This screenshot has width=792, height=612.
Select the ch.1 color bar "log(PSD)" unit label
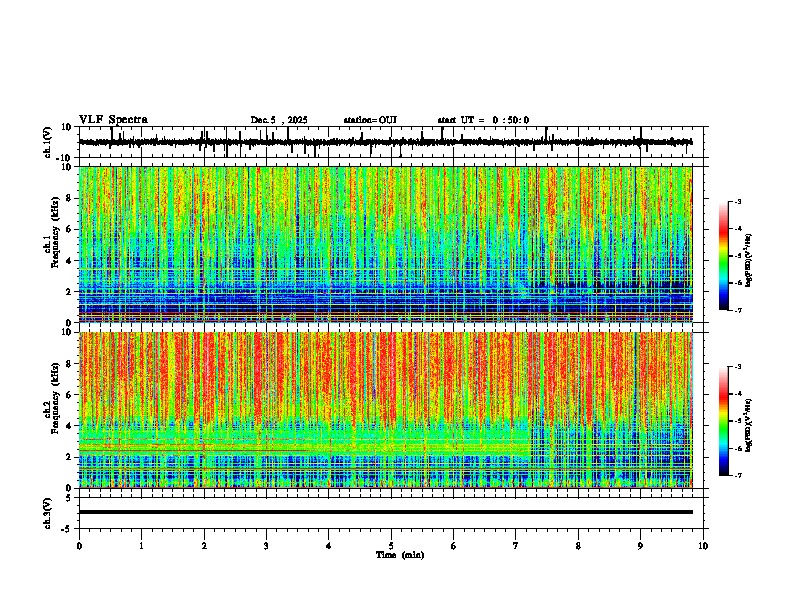coord(748,260)
